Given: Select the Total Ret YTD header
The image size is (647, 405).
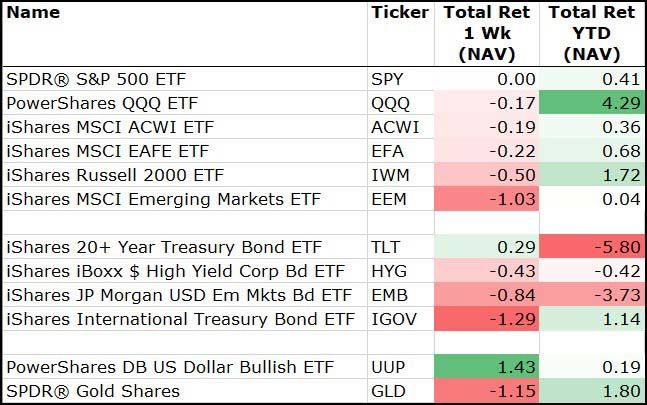Looking at the screenshot, I should coord(591,34).
